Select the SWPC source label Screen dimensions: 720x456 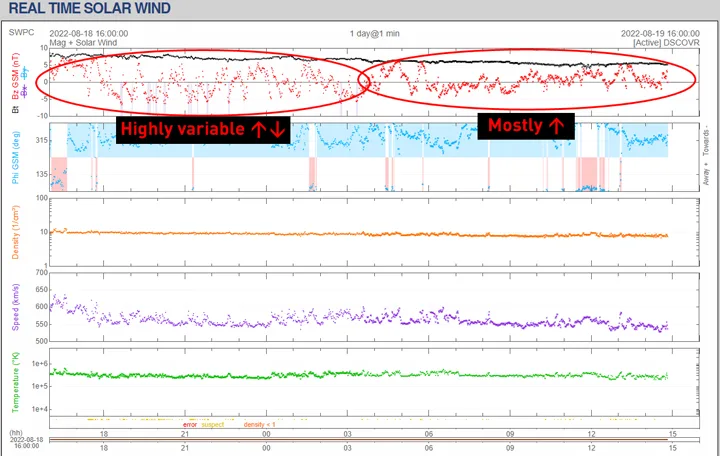[21, 33]
